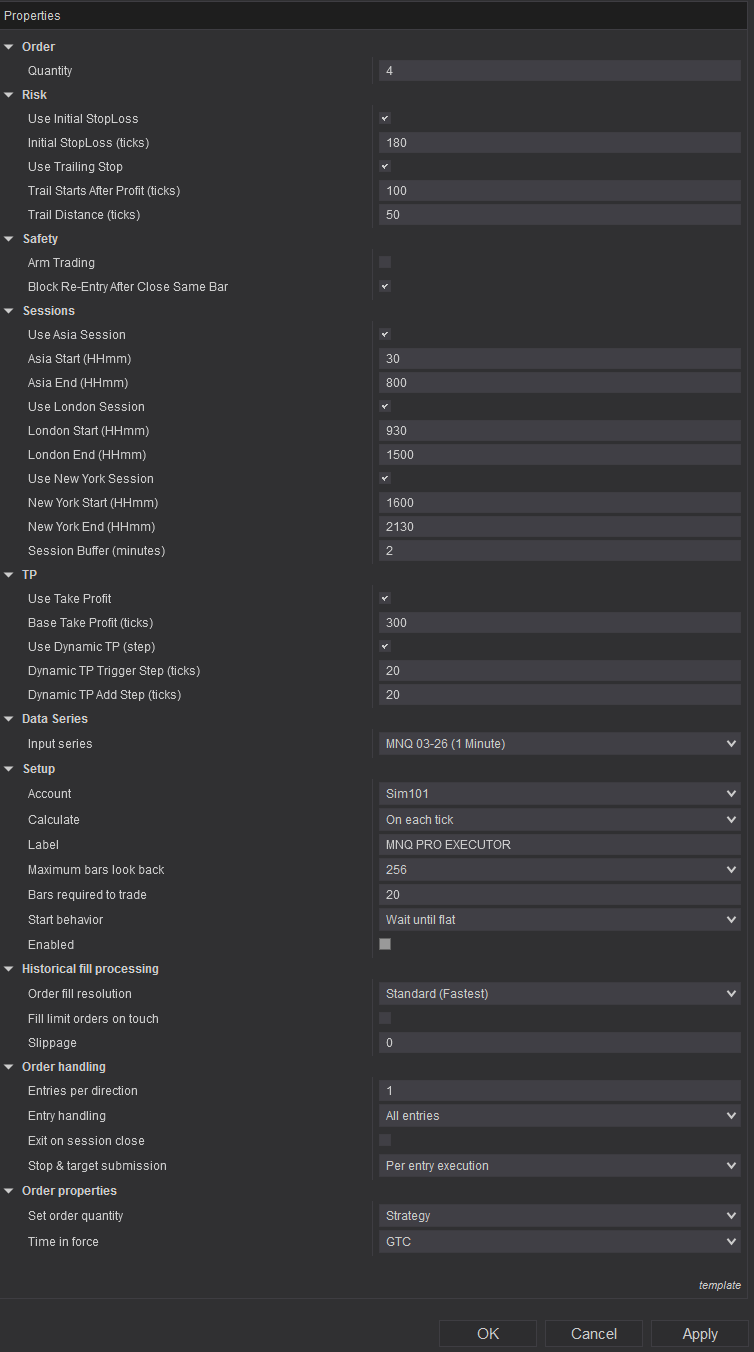This screenshot has width=754, height=1352.
Task: Open the Input series dropdown
Action: tap(559, 744)
